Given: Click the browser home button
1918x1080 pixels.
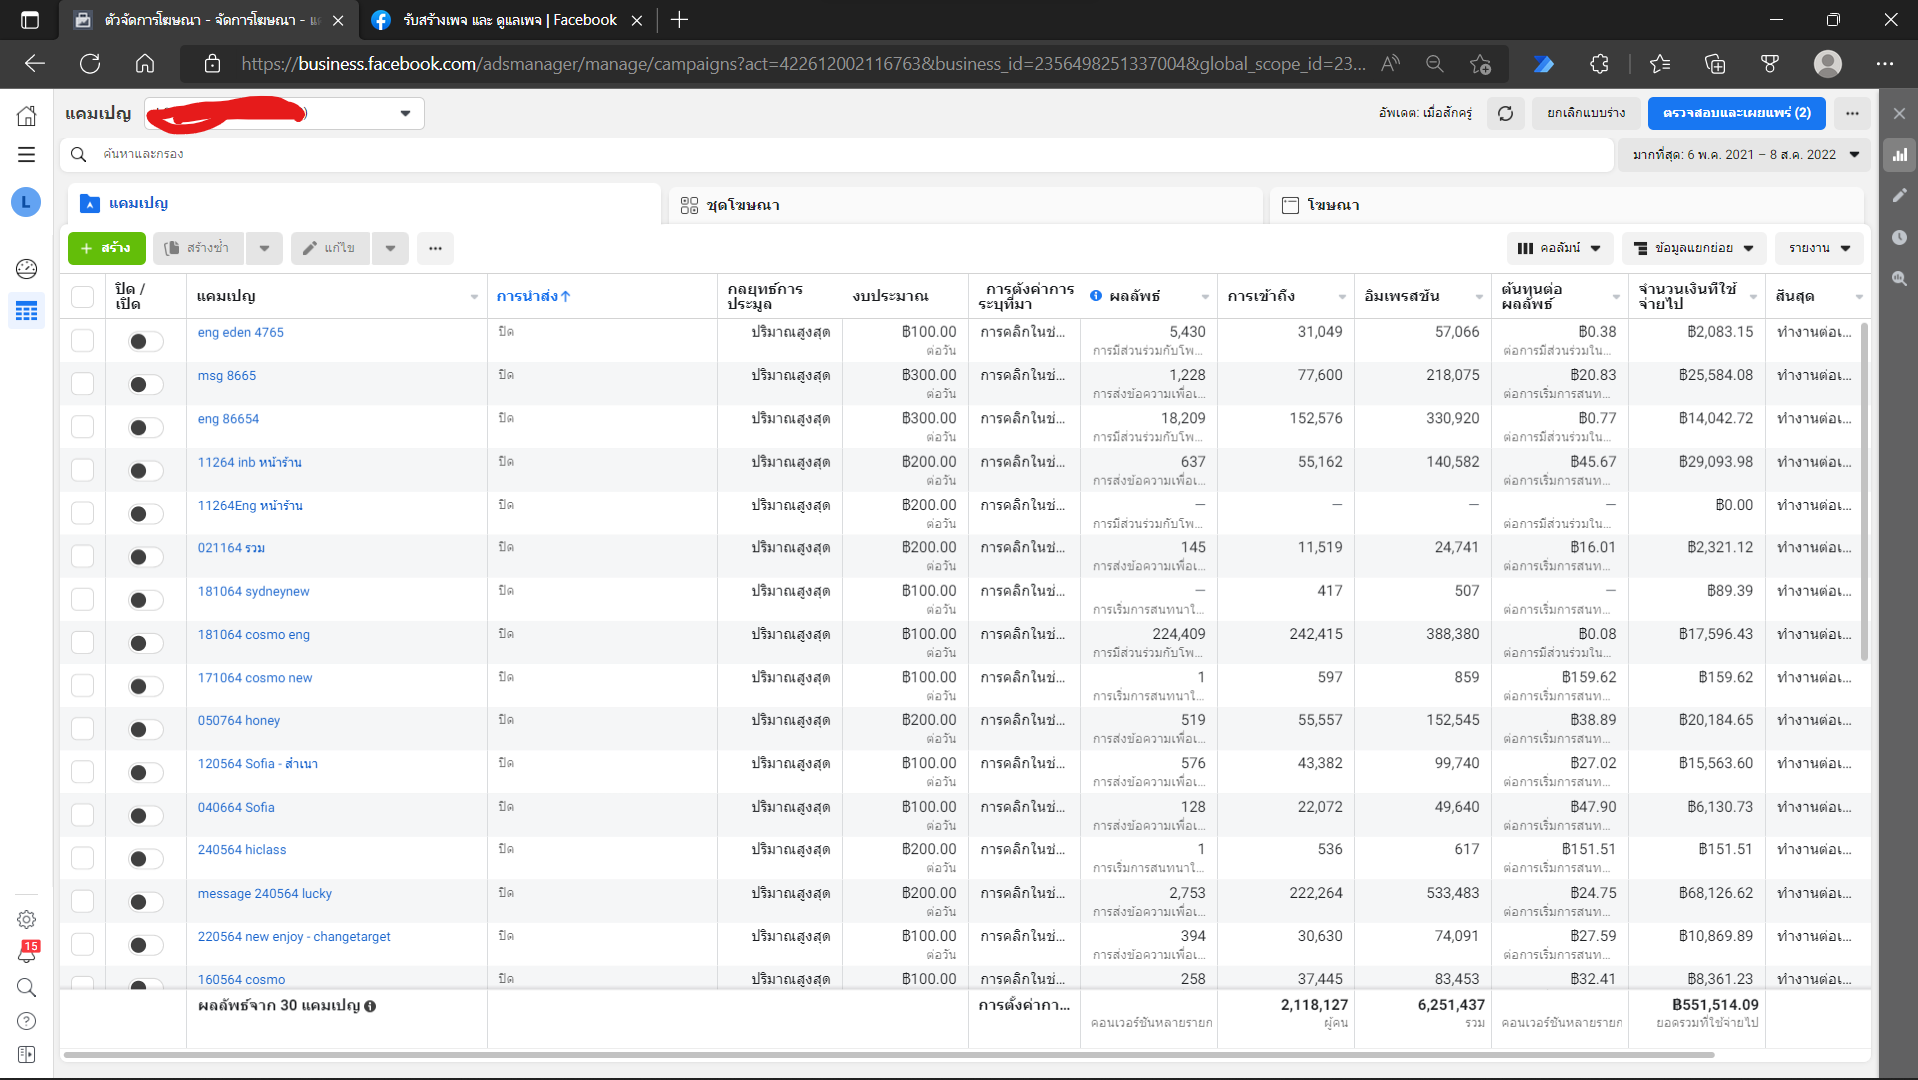Looking at the screenshot, I should [145, 64].
